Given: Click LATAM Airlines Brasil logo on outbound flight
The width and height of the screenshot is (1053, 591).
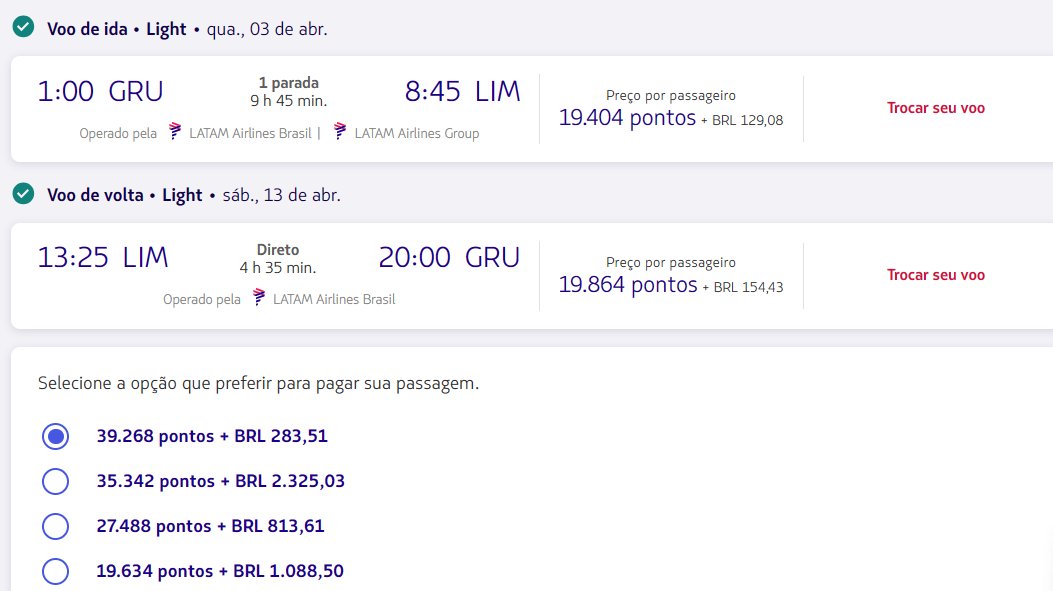Looking at the screenshot, I should coord(175,132).
